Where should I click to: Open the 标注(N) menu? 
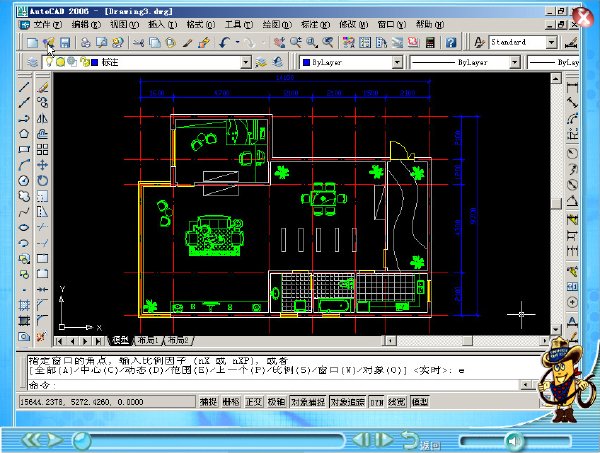(x=315, y=25)
